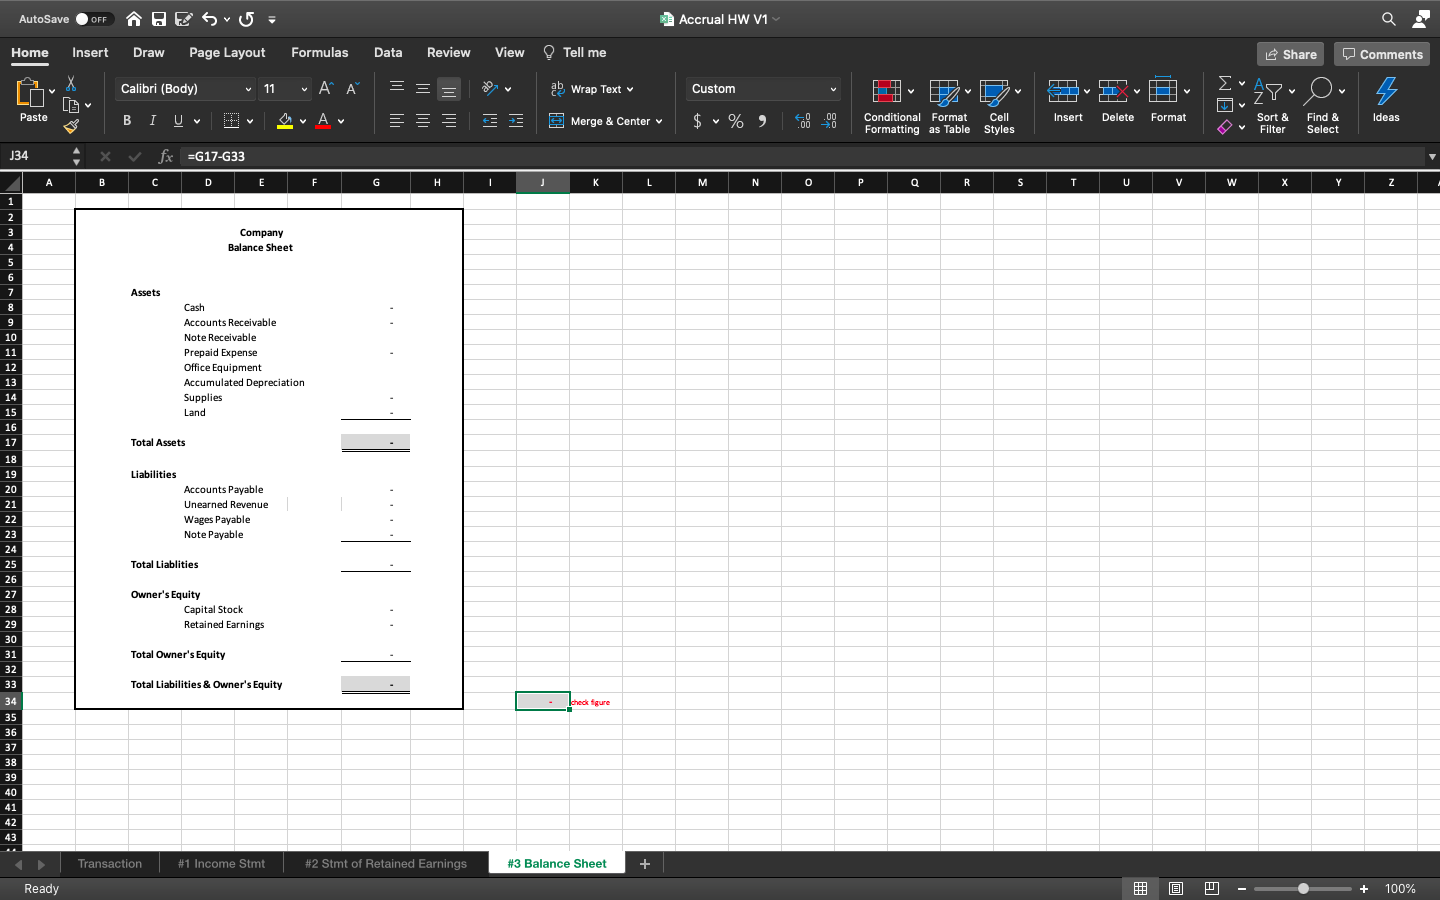
Task: Click Tell me search box
Action: [575, 52]
